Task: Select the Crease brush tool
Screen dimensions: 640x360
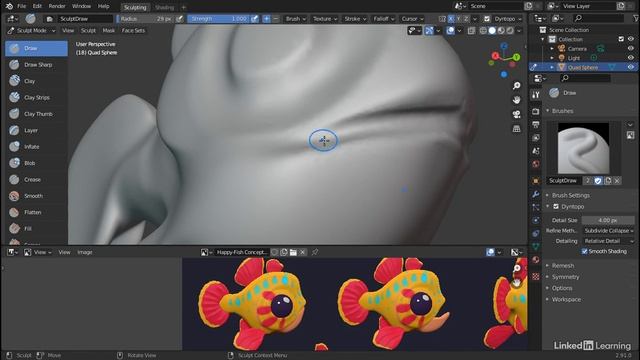Action: (x=36, y=179)
